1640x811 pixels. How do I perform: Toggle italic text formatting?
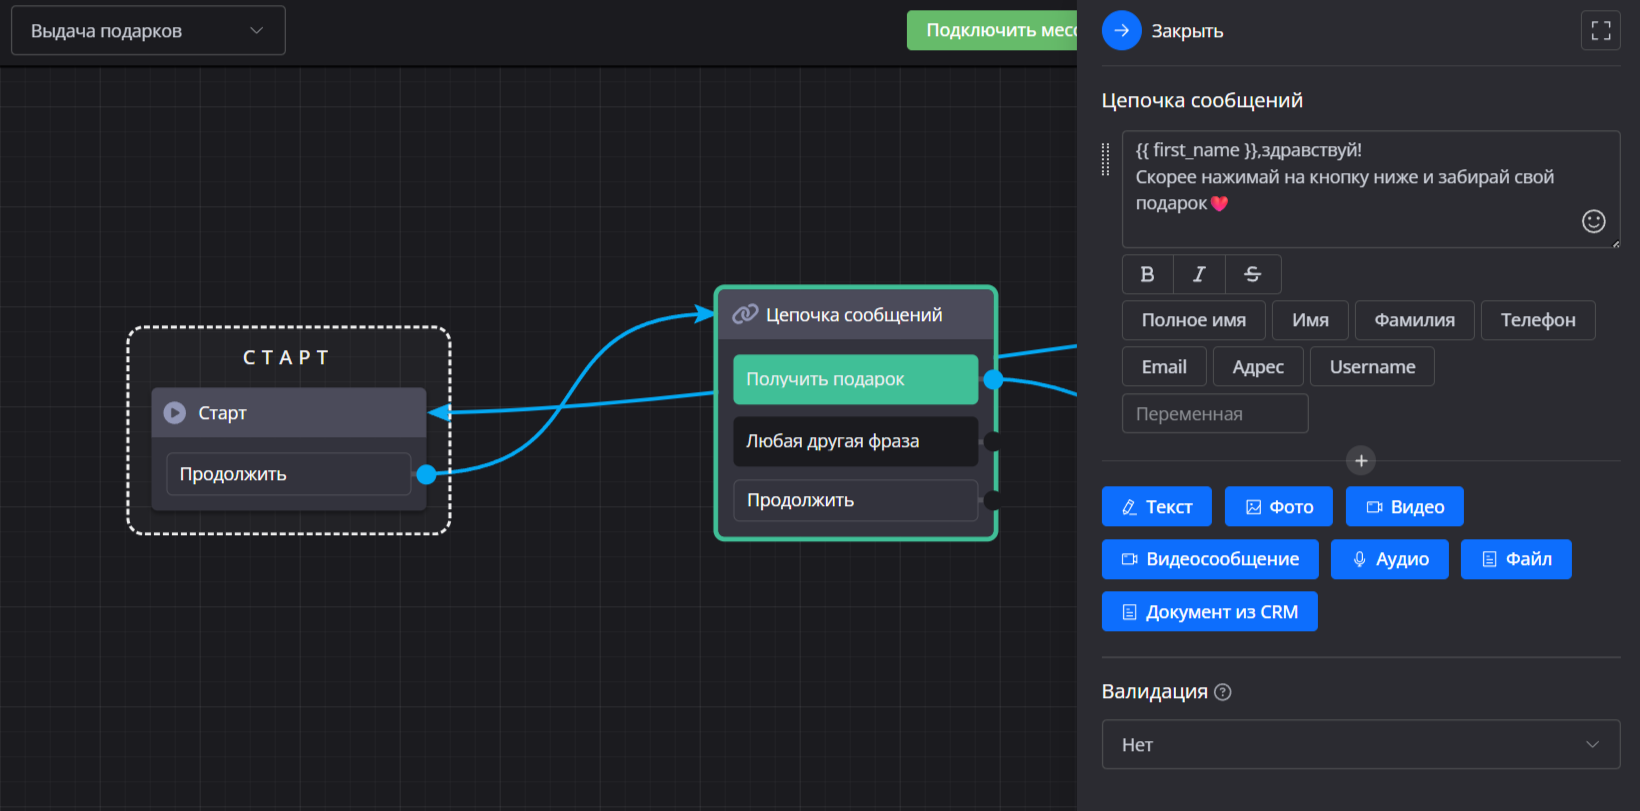tap(1199, 274)
